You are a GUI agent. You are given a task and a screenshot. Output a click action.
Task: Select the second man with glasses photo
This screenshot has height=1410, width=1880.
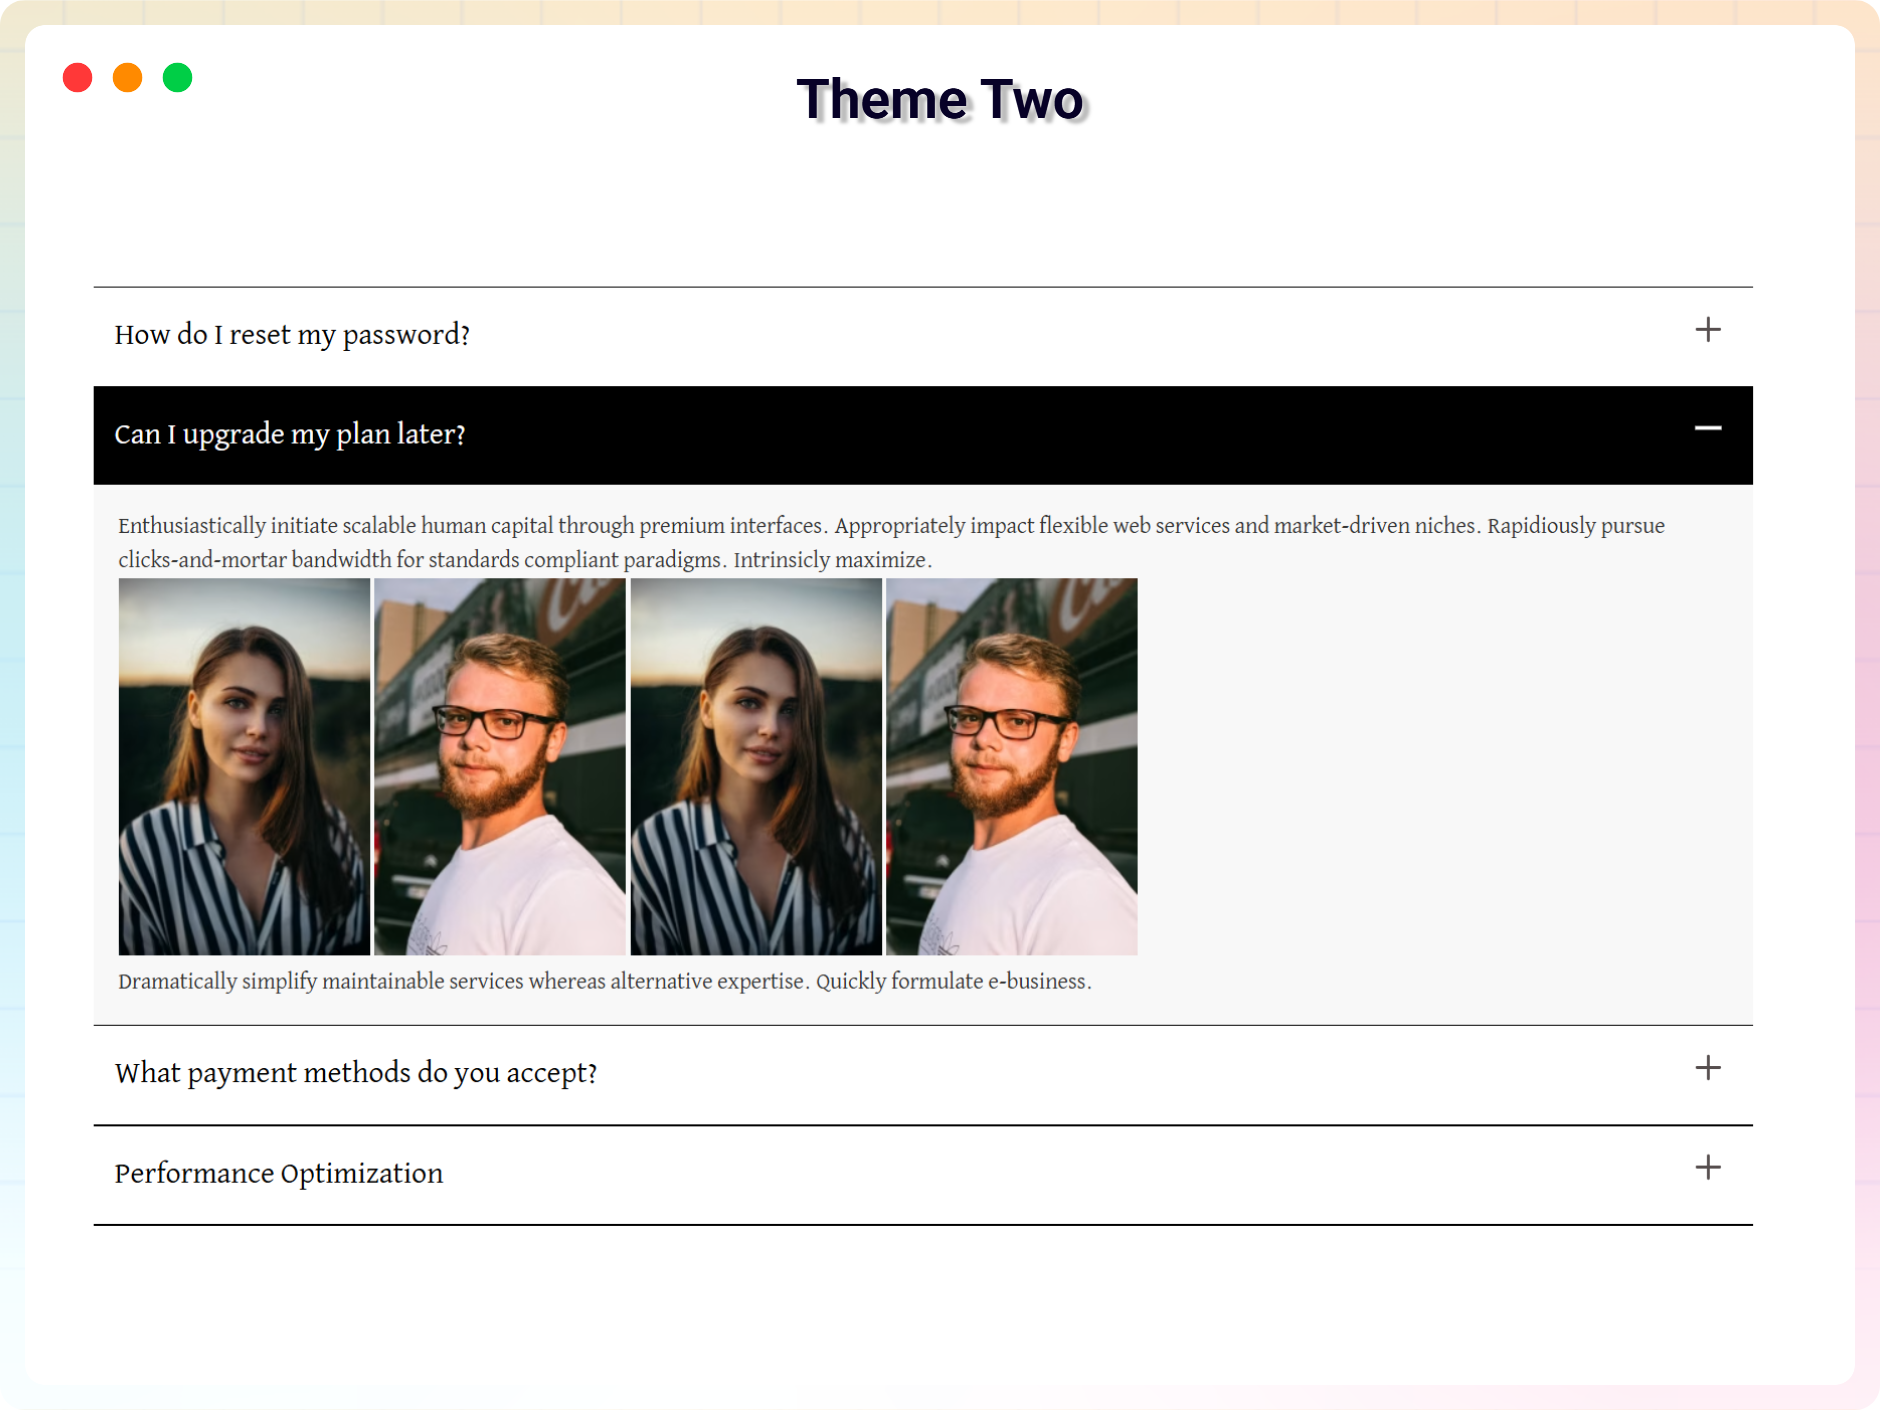[x=1011, y=765]
